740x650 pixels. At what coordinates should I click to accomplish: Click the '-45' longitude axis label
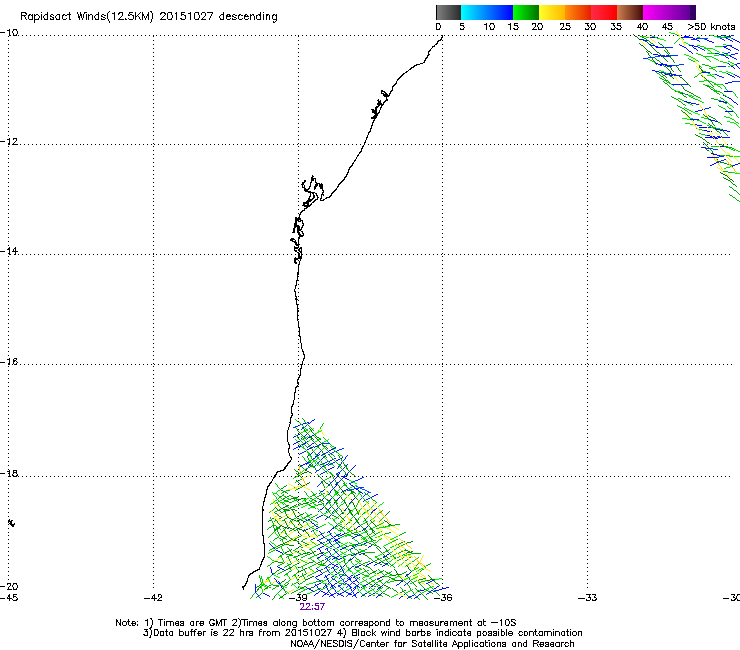pyautogui.click(x=9, y=598)
